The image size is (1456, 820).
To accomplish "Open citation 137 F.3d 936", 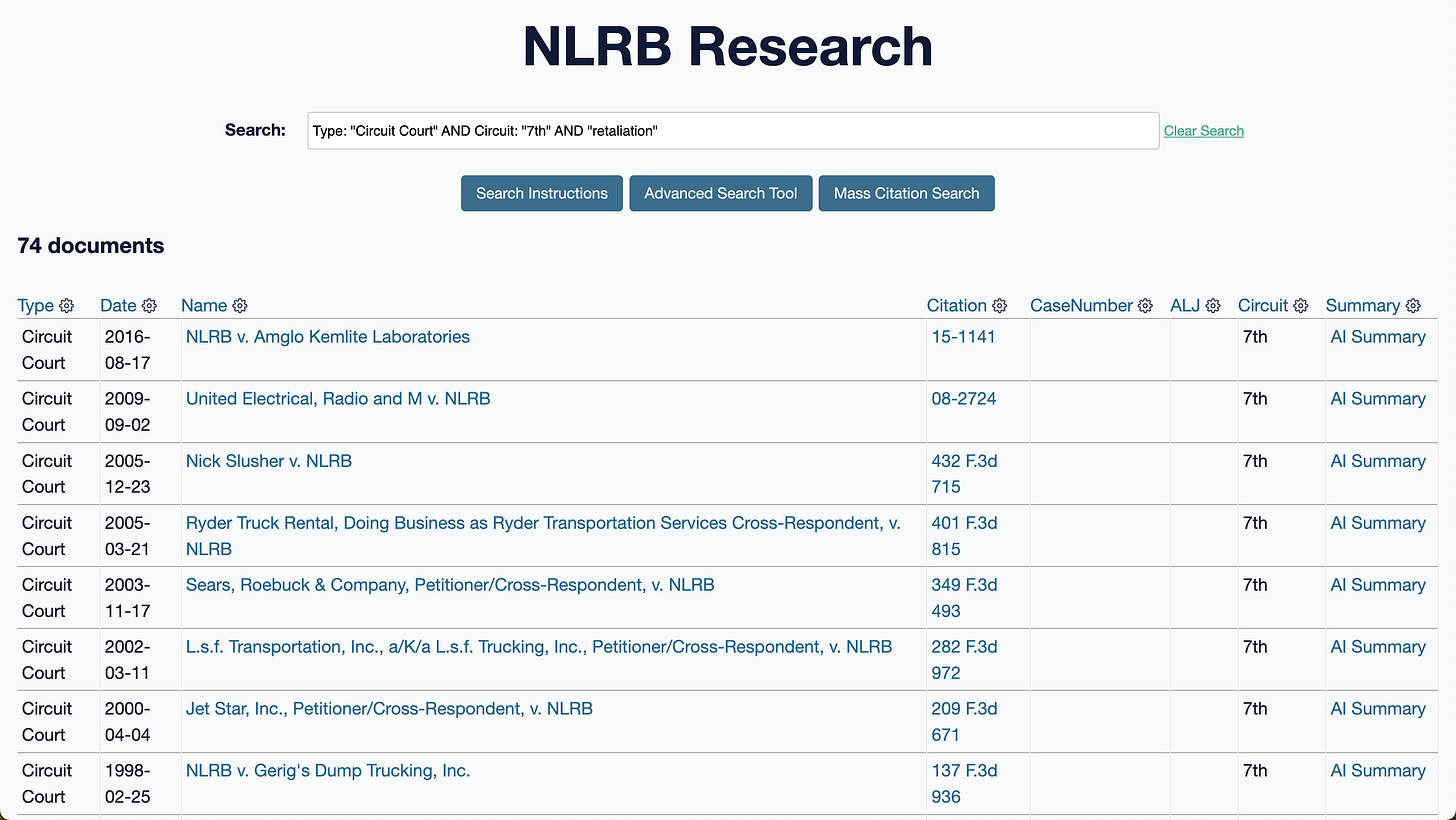I will (x=965, y=784).
